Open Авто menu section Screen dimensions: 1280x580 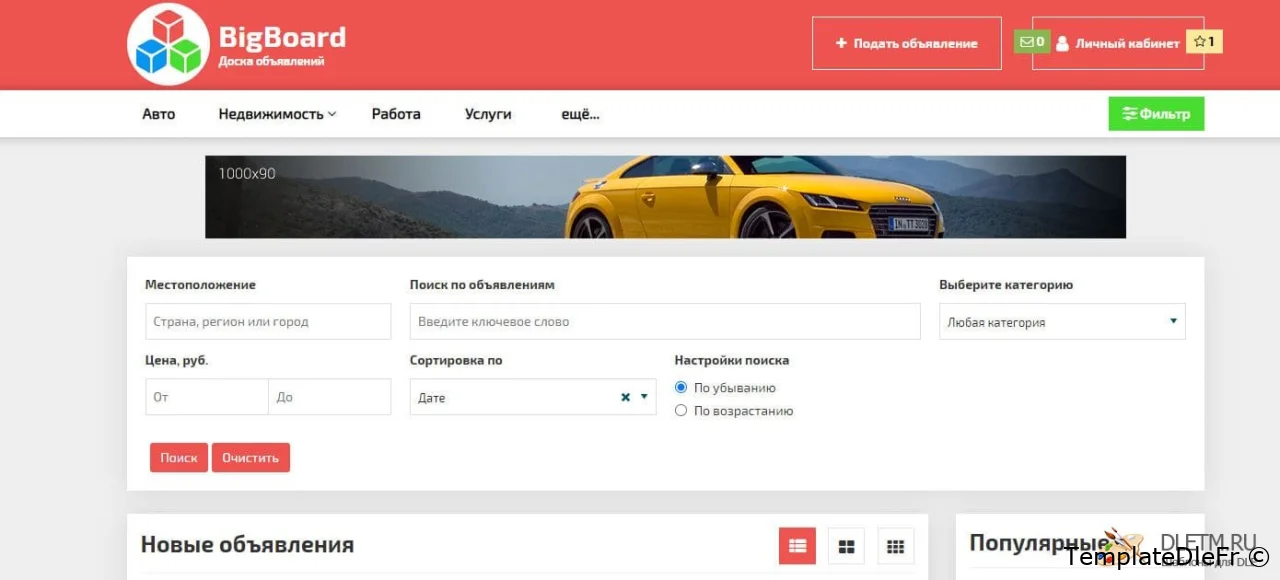tap(158, 114)
